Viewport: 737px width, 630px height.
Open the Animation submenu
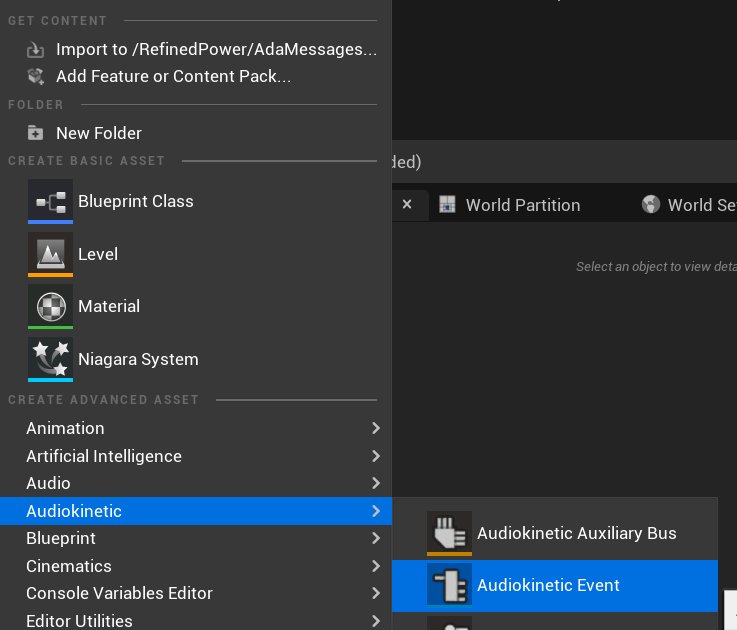tap(196, 428)
